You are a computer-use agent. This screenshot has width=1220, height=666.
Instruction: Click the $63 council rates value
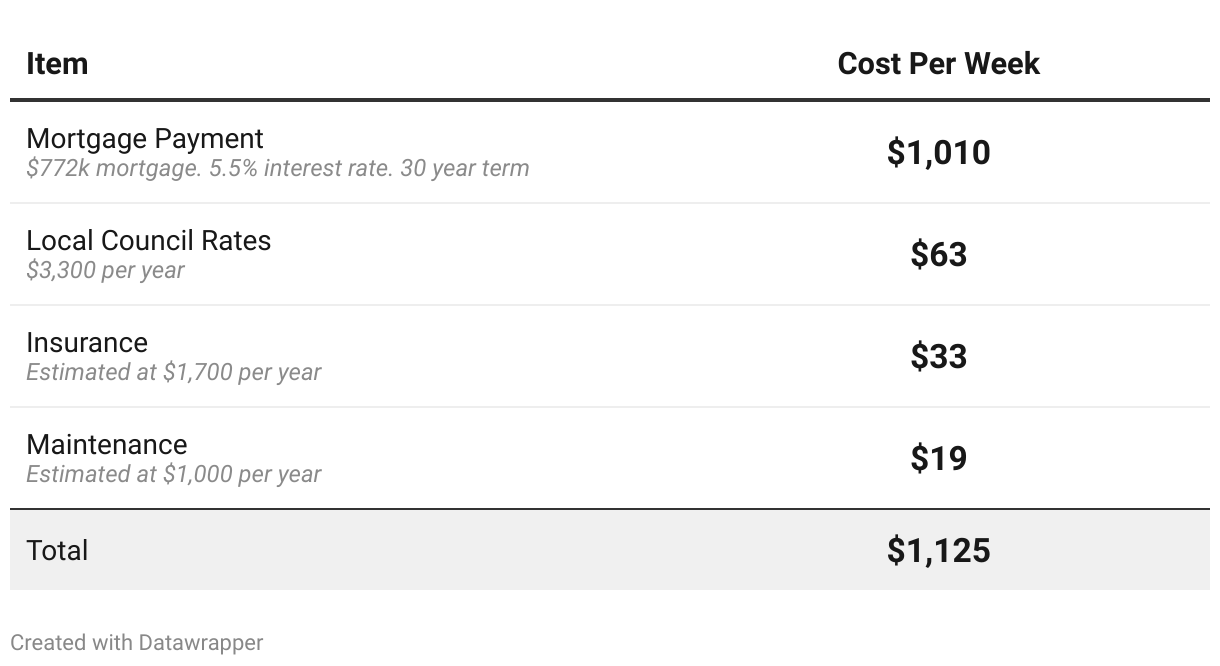tap(938, 254)
